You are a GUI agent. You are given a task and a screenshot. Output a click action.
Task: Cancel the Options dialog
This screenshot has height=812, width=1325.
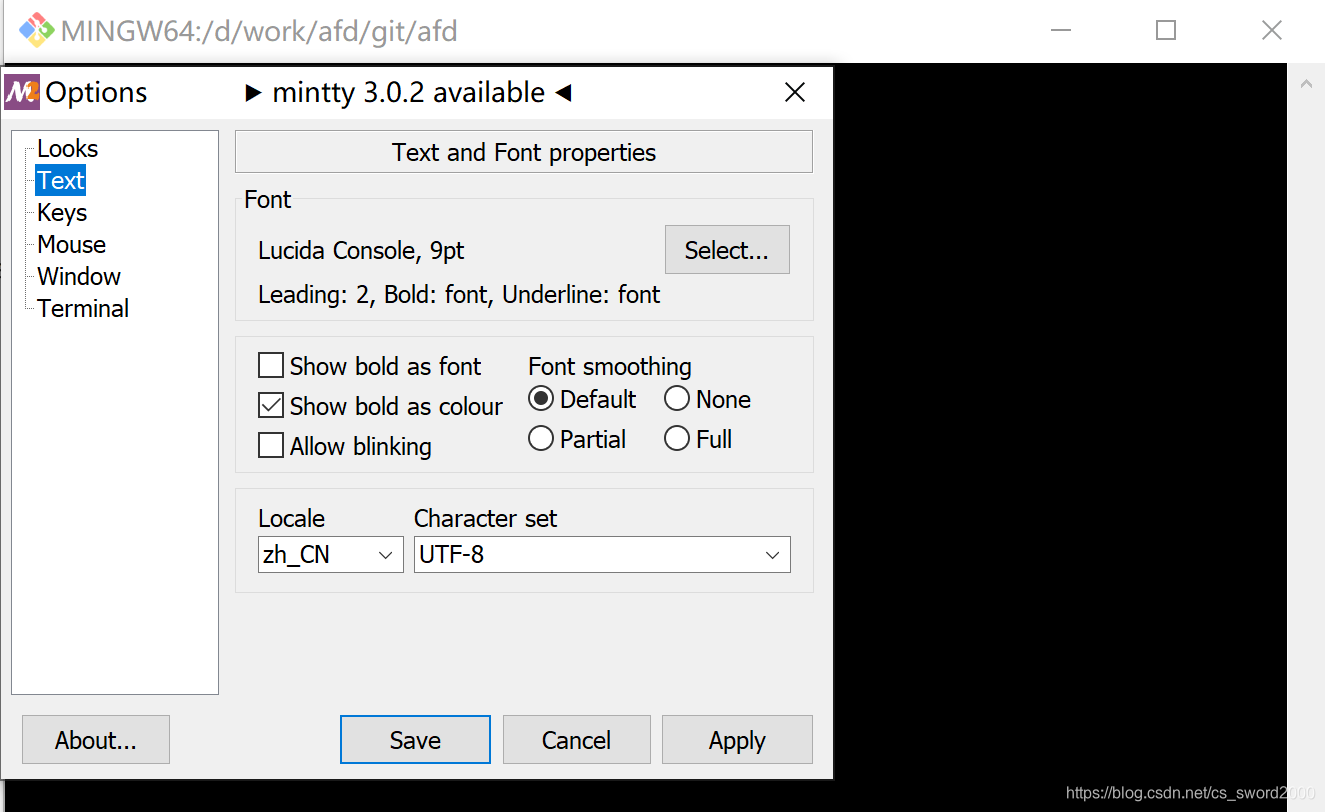[577, 740]
